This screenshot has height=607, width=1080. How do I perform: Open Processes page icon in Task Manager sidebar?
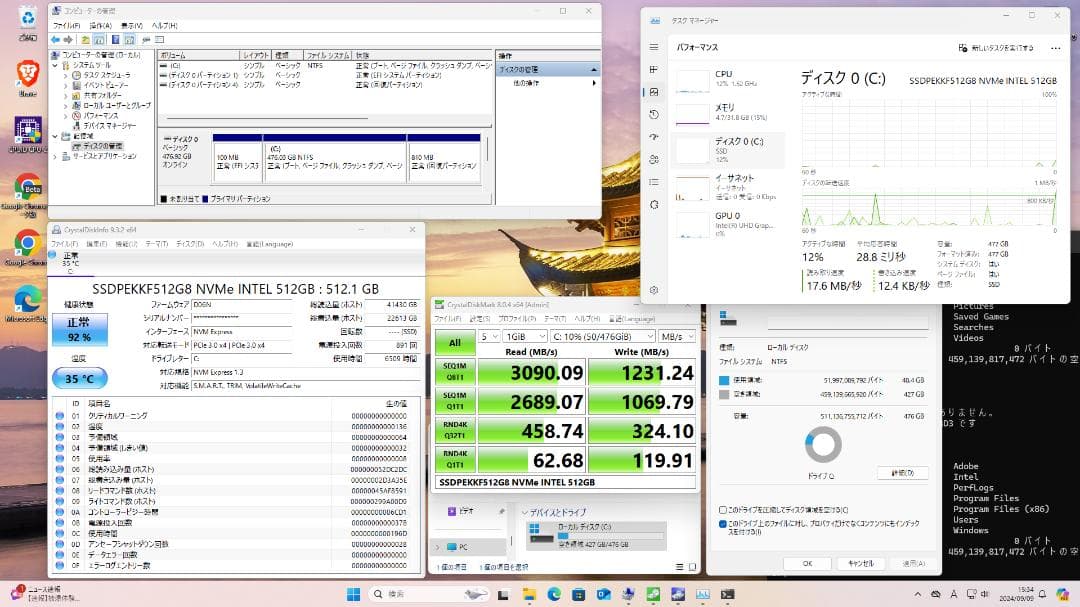tap(654, 70)
